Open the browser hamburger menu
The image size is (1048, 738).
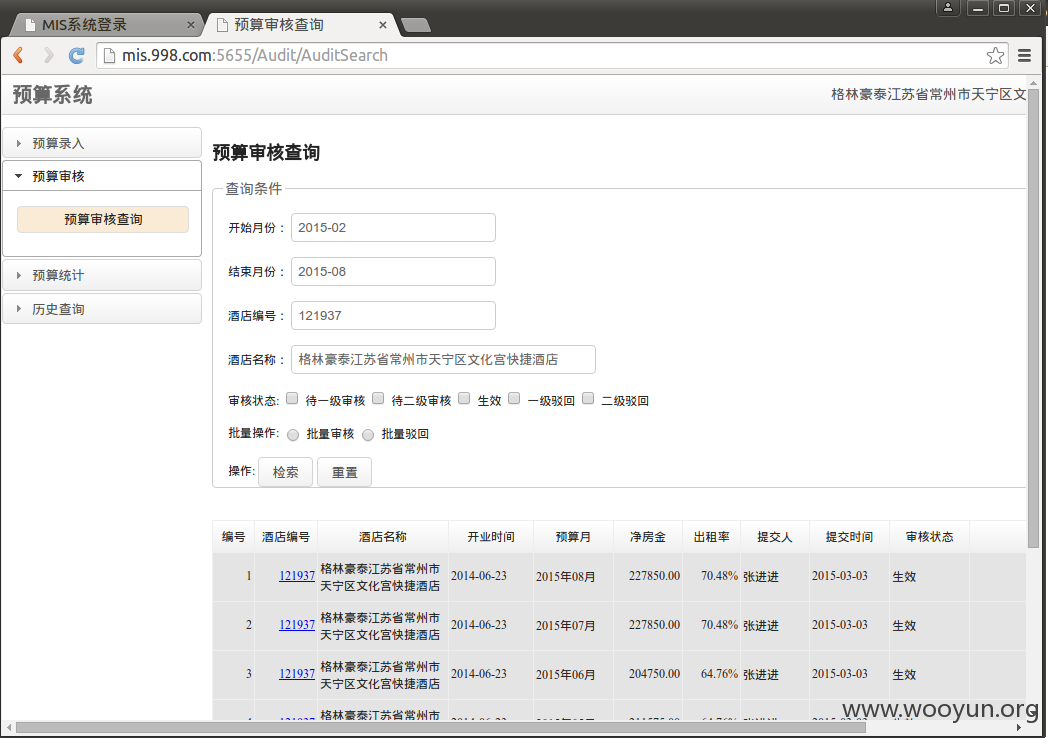coord(1024,55)
